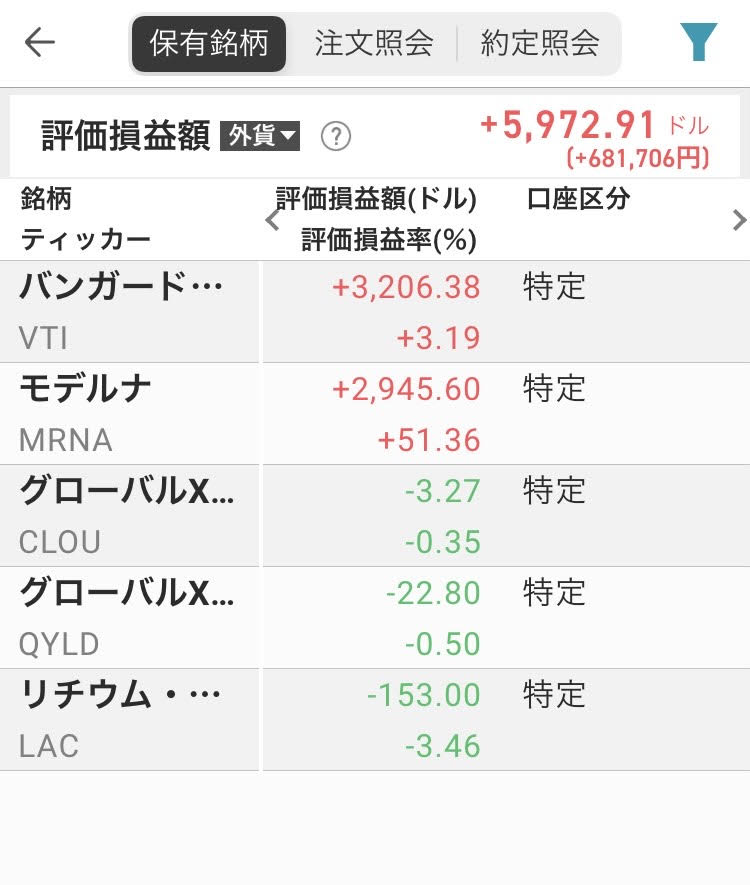The image size is (750, 885).
Task: Switch to the 約定照会 tab
Action: pos(540,43)
